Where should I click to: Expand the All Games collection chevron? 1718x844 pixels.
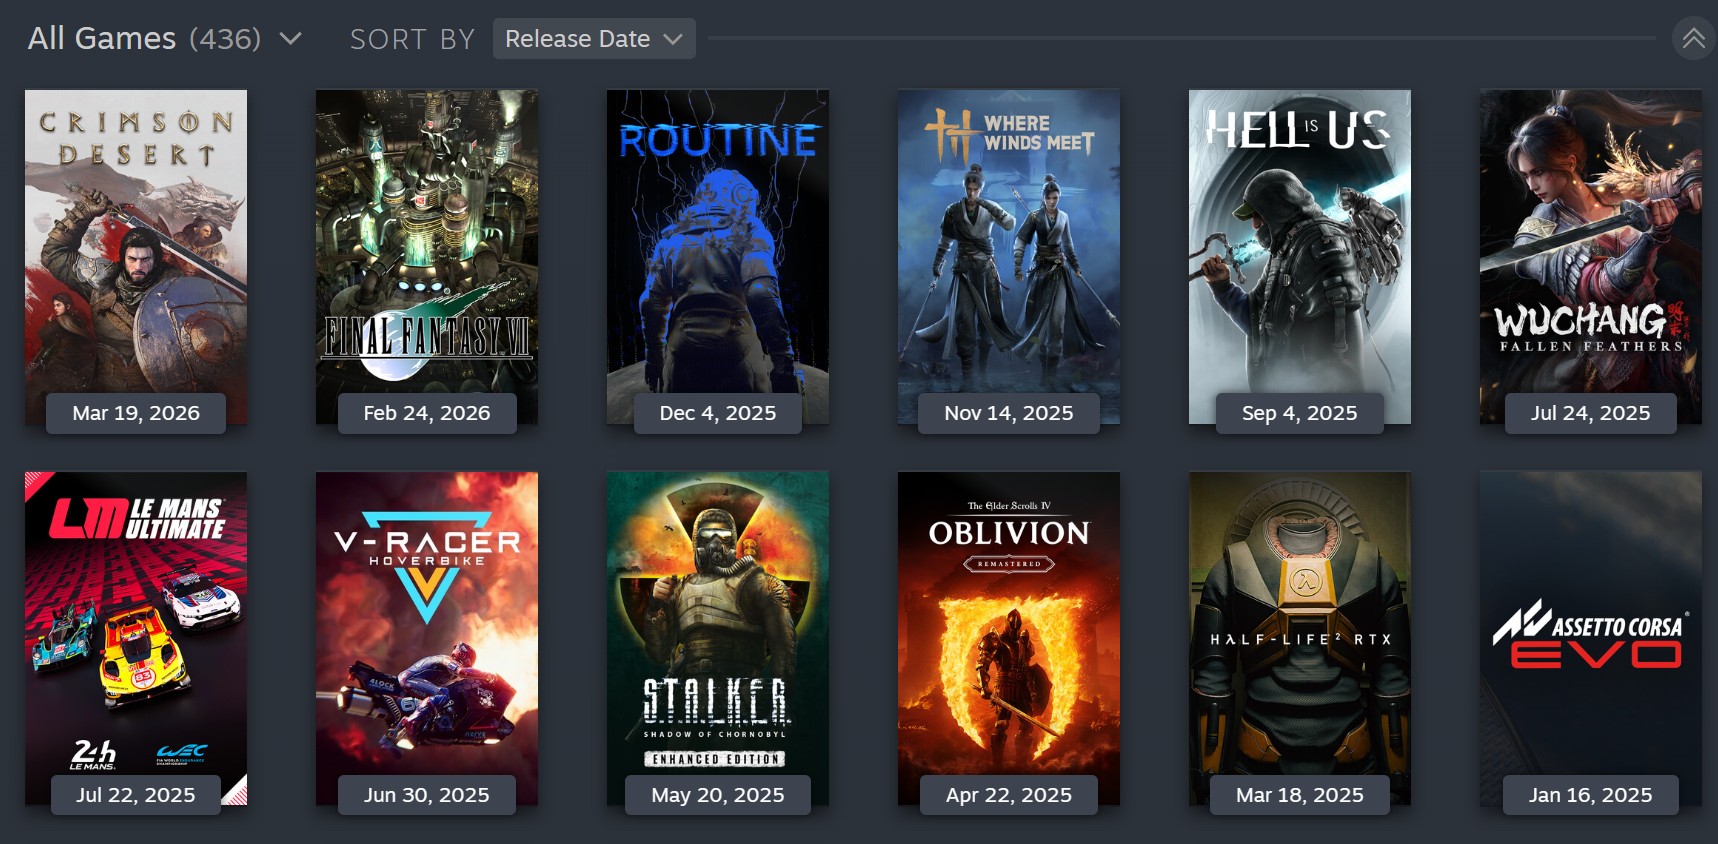(290, 39)
